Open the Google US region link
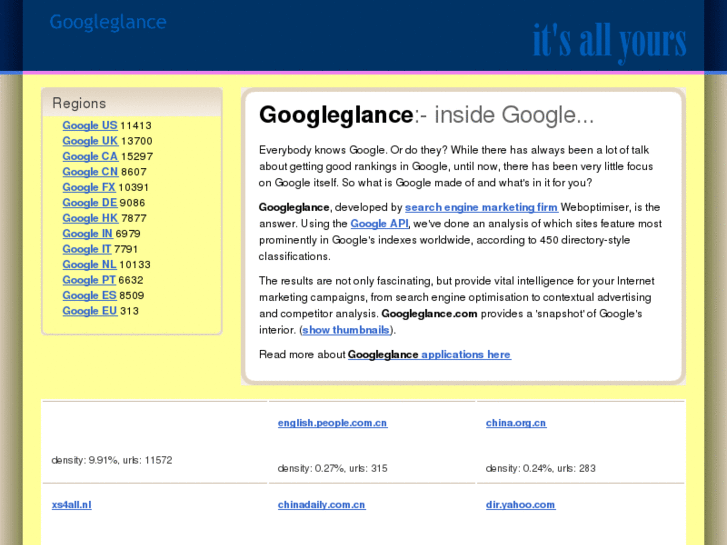 90,125
